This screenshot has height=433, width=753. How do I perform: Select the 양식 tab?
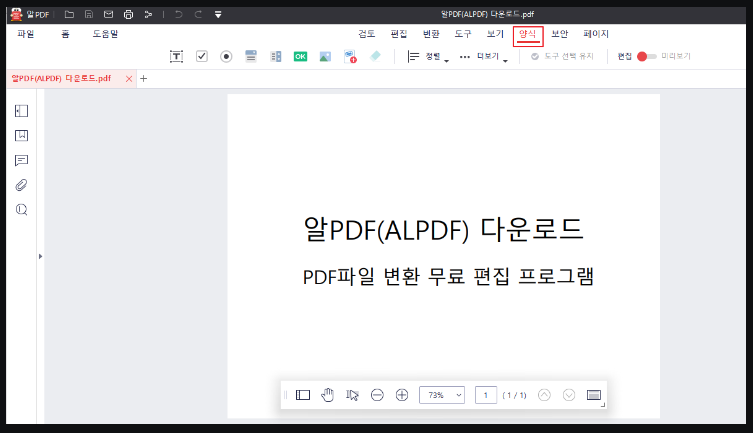(x=527, y=34)
